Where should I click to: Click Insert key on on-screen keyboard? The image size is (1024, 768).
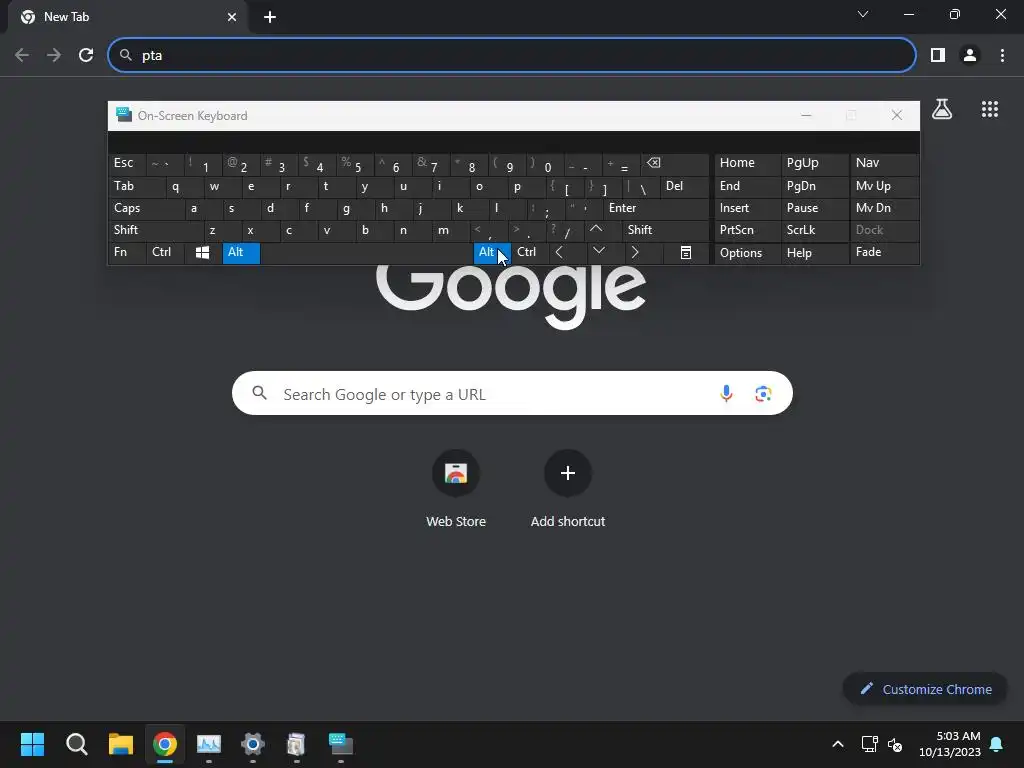(747, 208)
